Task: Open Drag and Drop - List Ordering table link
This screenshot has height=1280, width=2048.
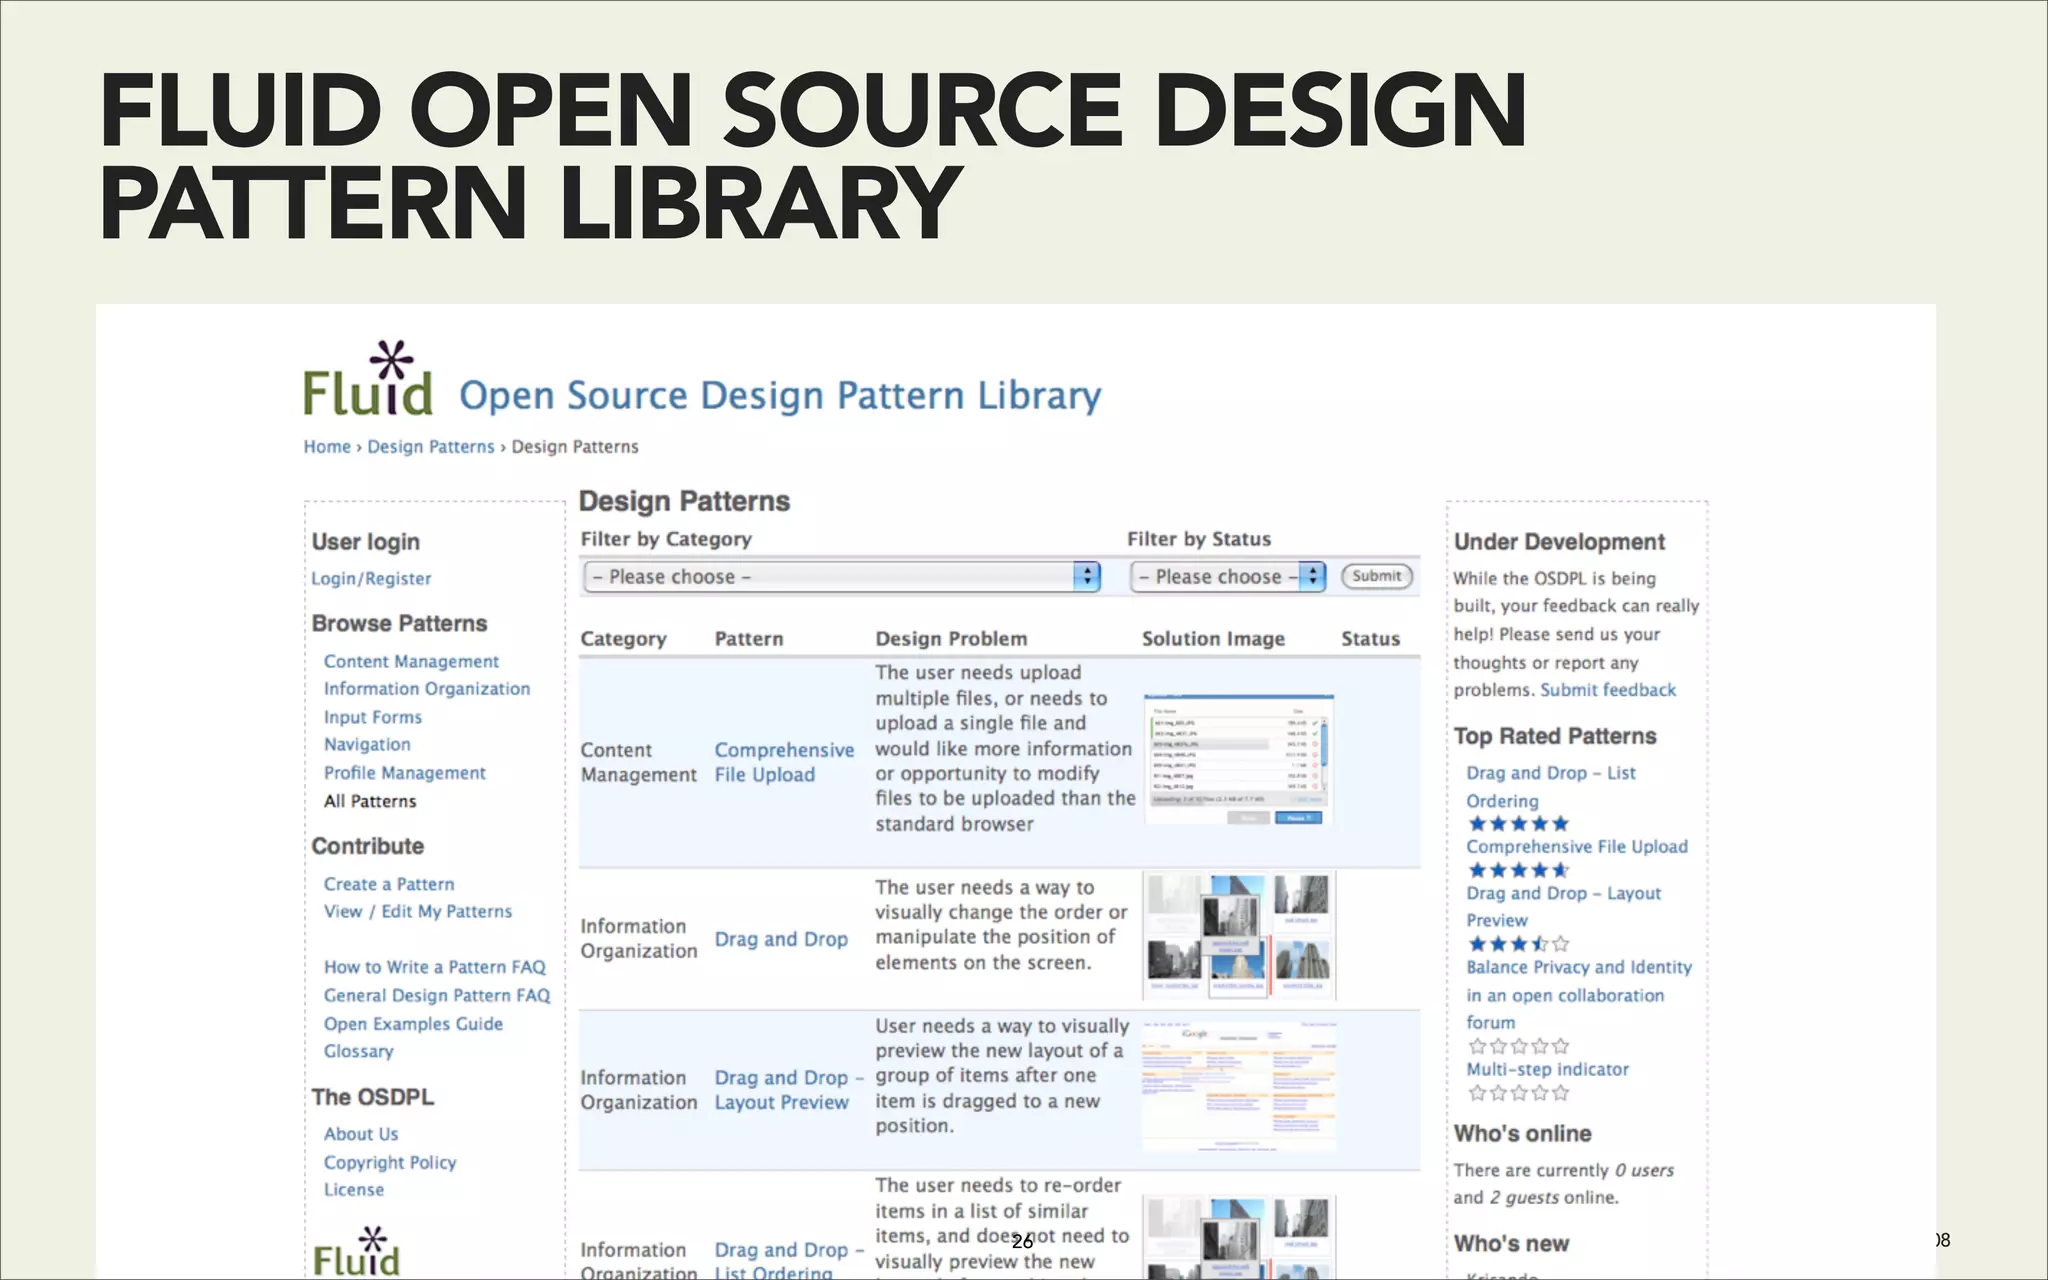Action: (788, 1262)
